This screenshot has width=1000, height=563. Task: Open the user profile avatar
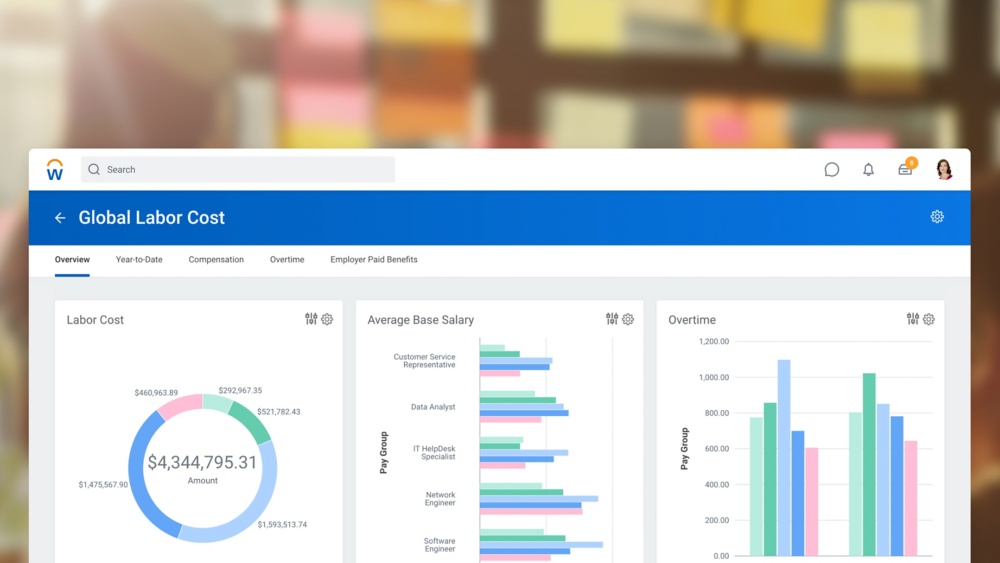click(944, 169)
